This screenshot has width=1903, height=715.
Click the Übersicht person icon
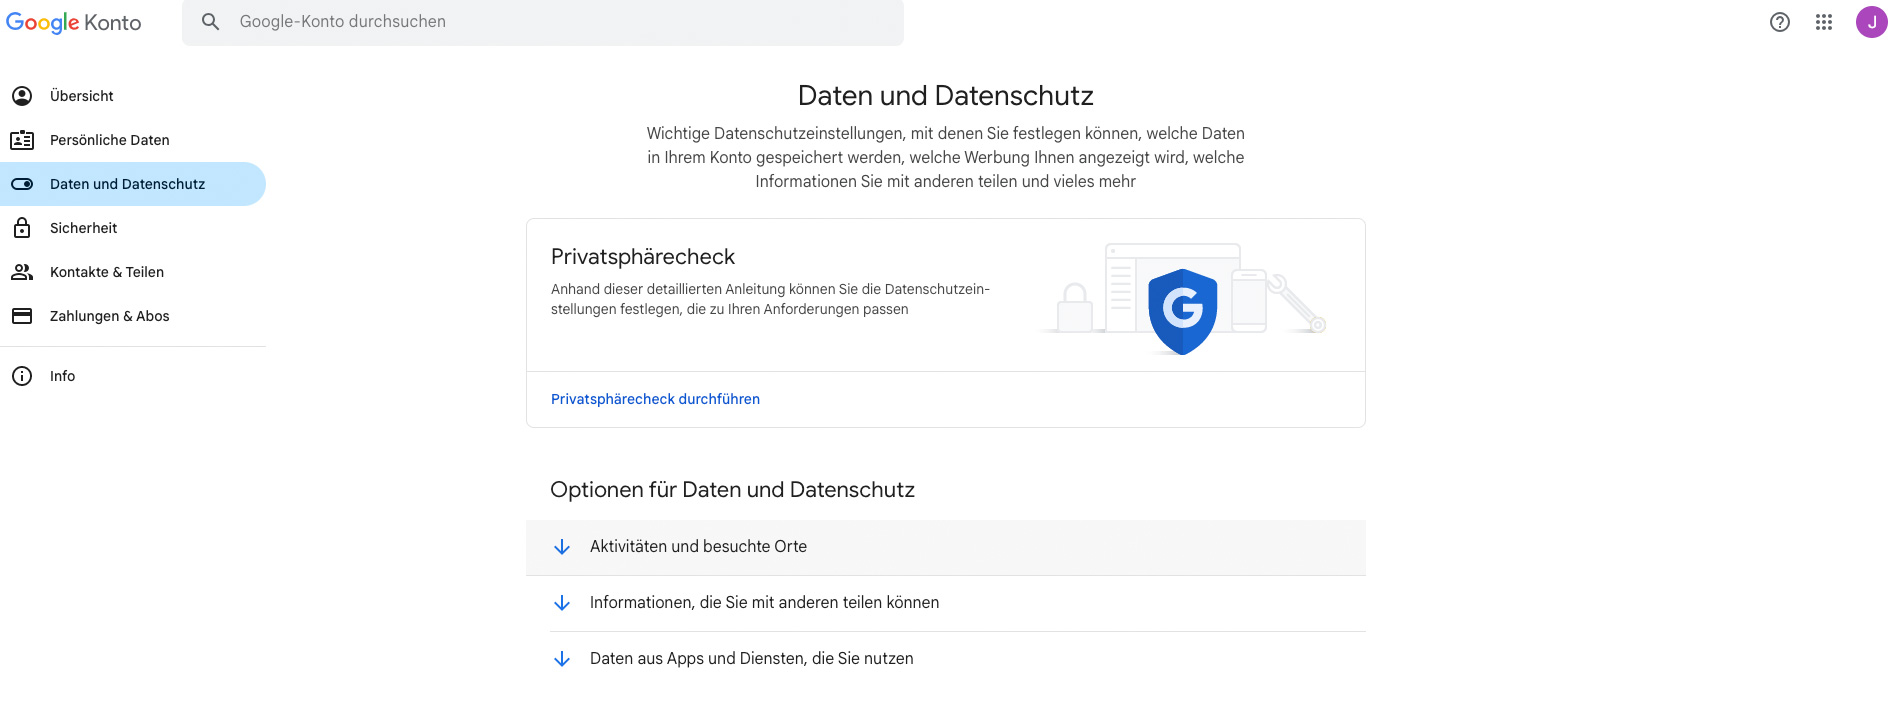point(22,96)
